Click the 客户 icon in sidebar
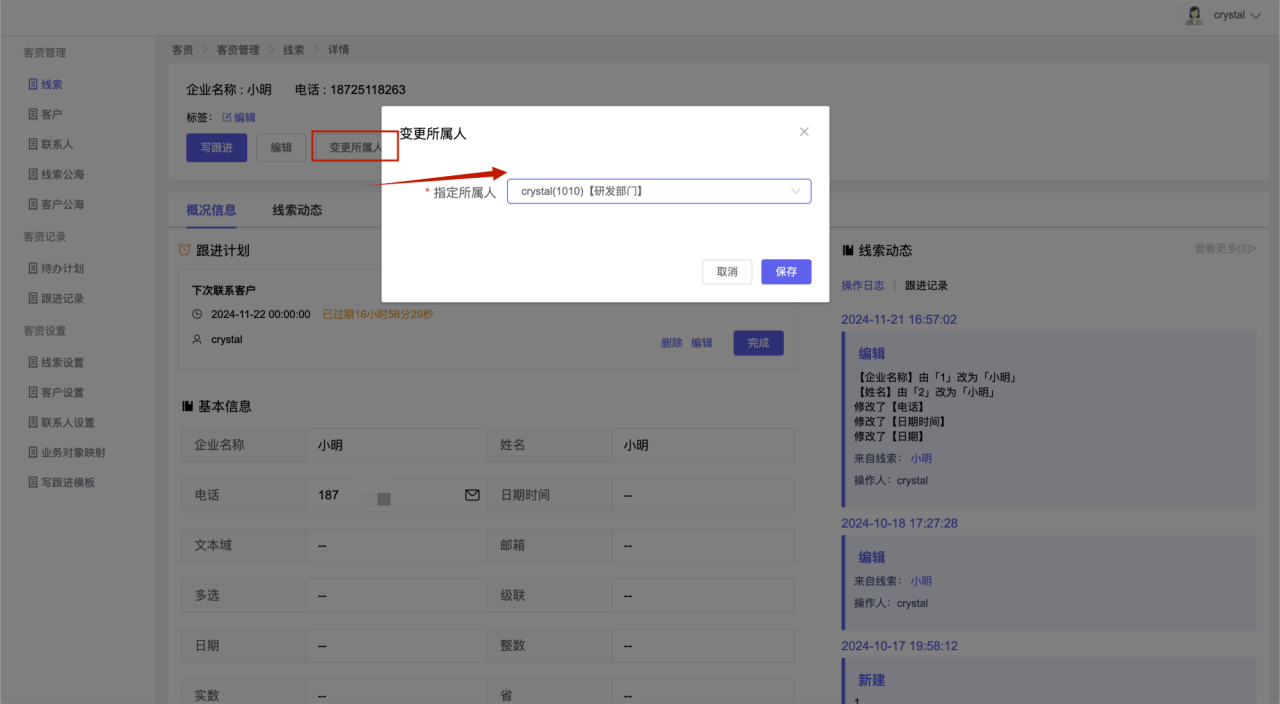 point(33,114)
